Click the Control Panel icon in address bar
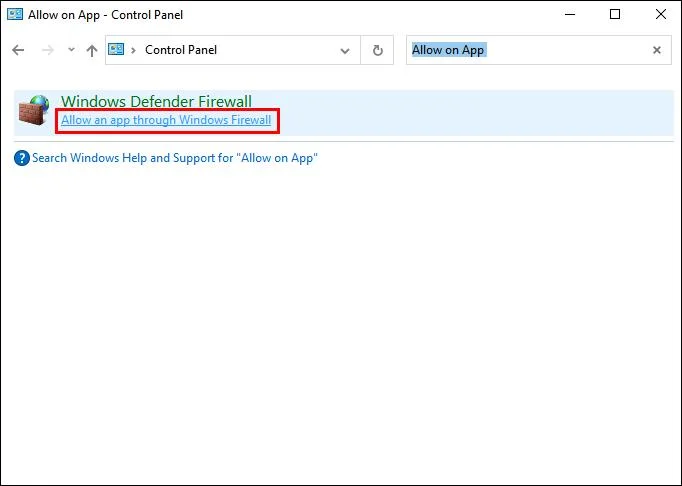Screen dimensions: 682x486 tap(116, 49)
